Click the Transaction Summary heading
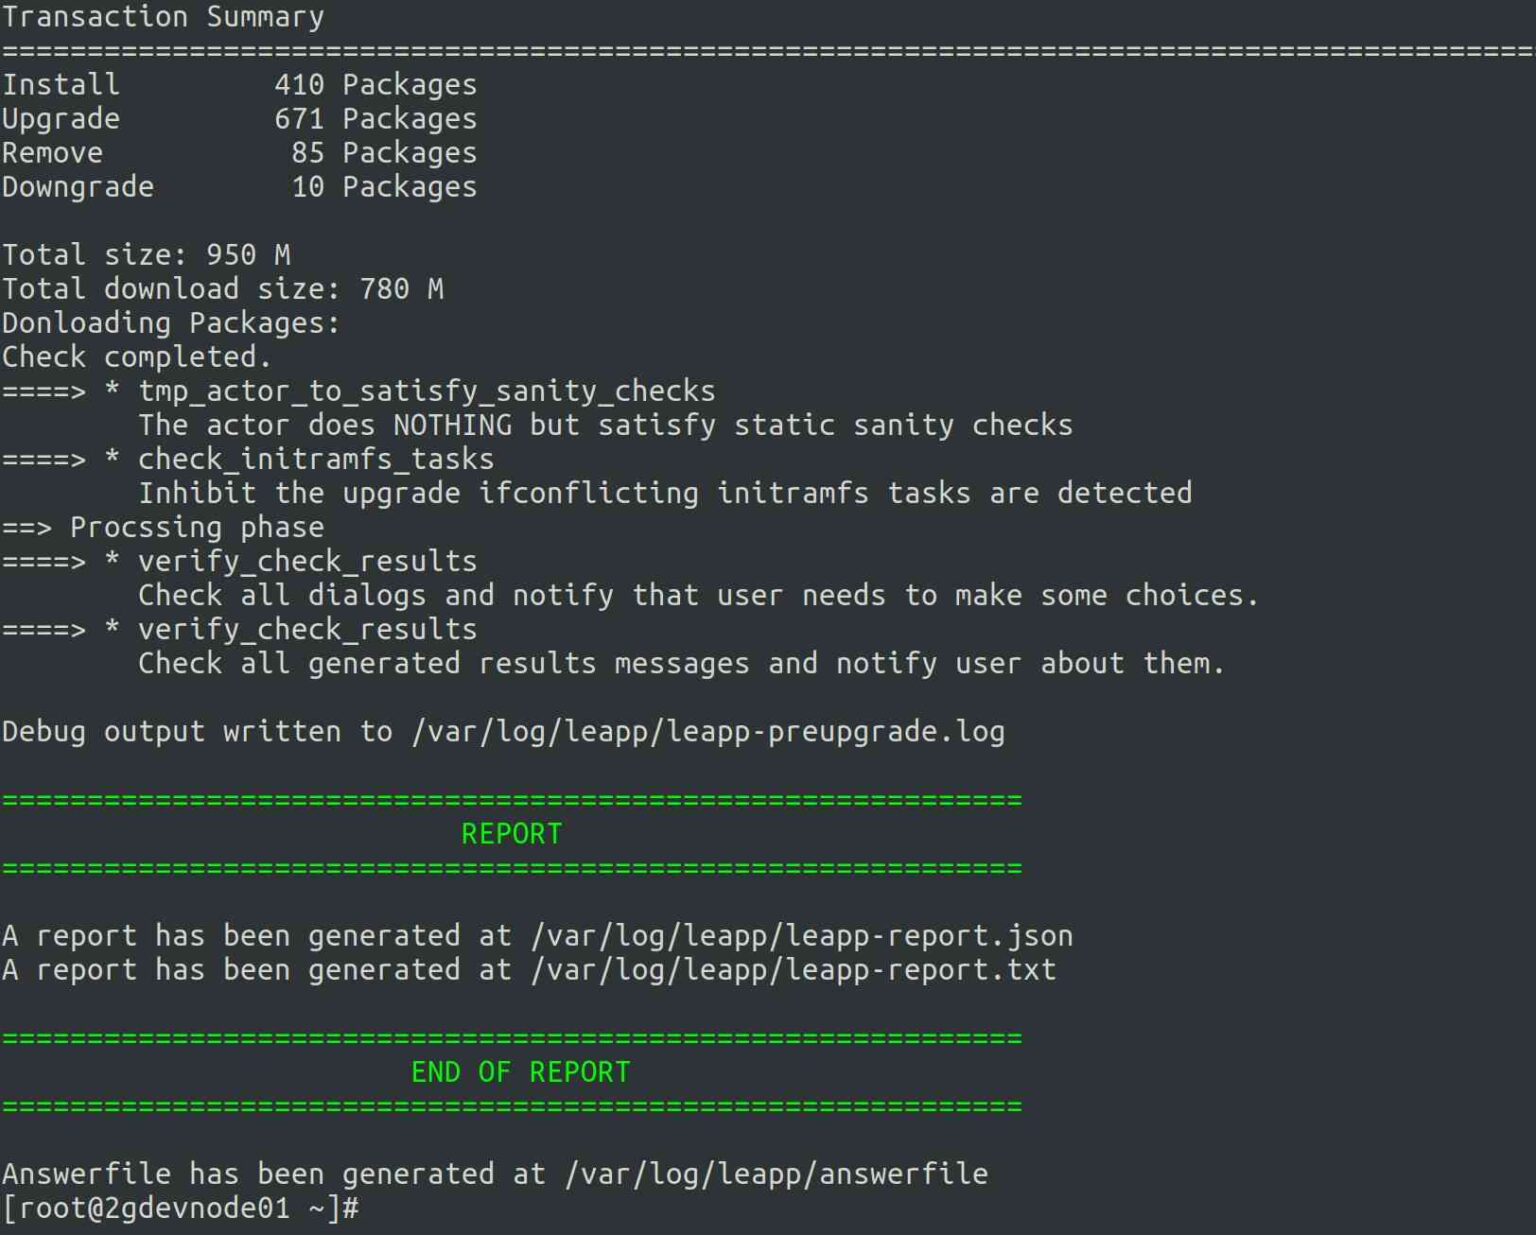 pos(163,17)
